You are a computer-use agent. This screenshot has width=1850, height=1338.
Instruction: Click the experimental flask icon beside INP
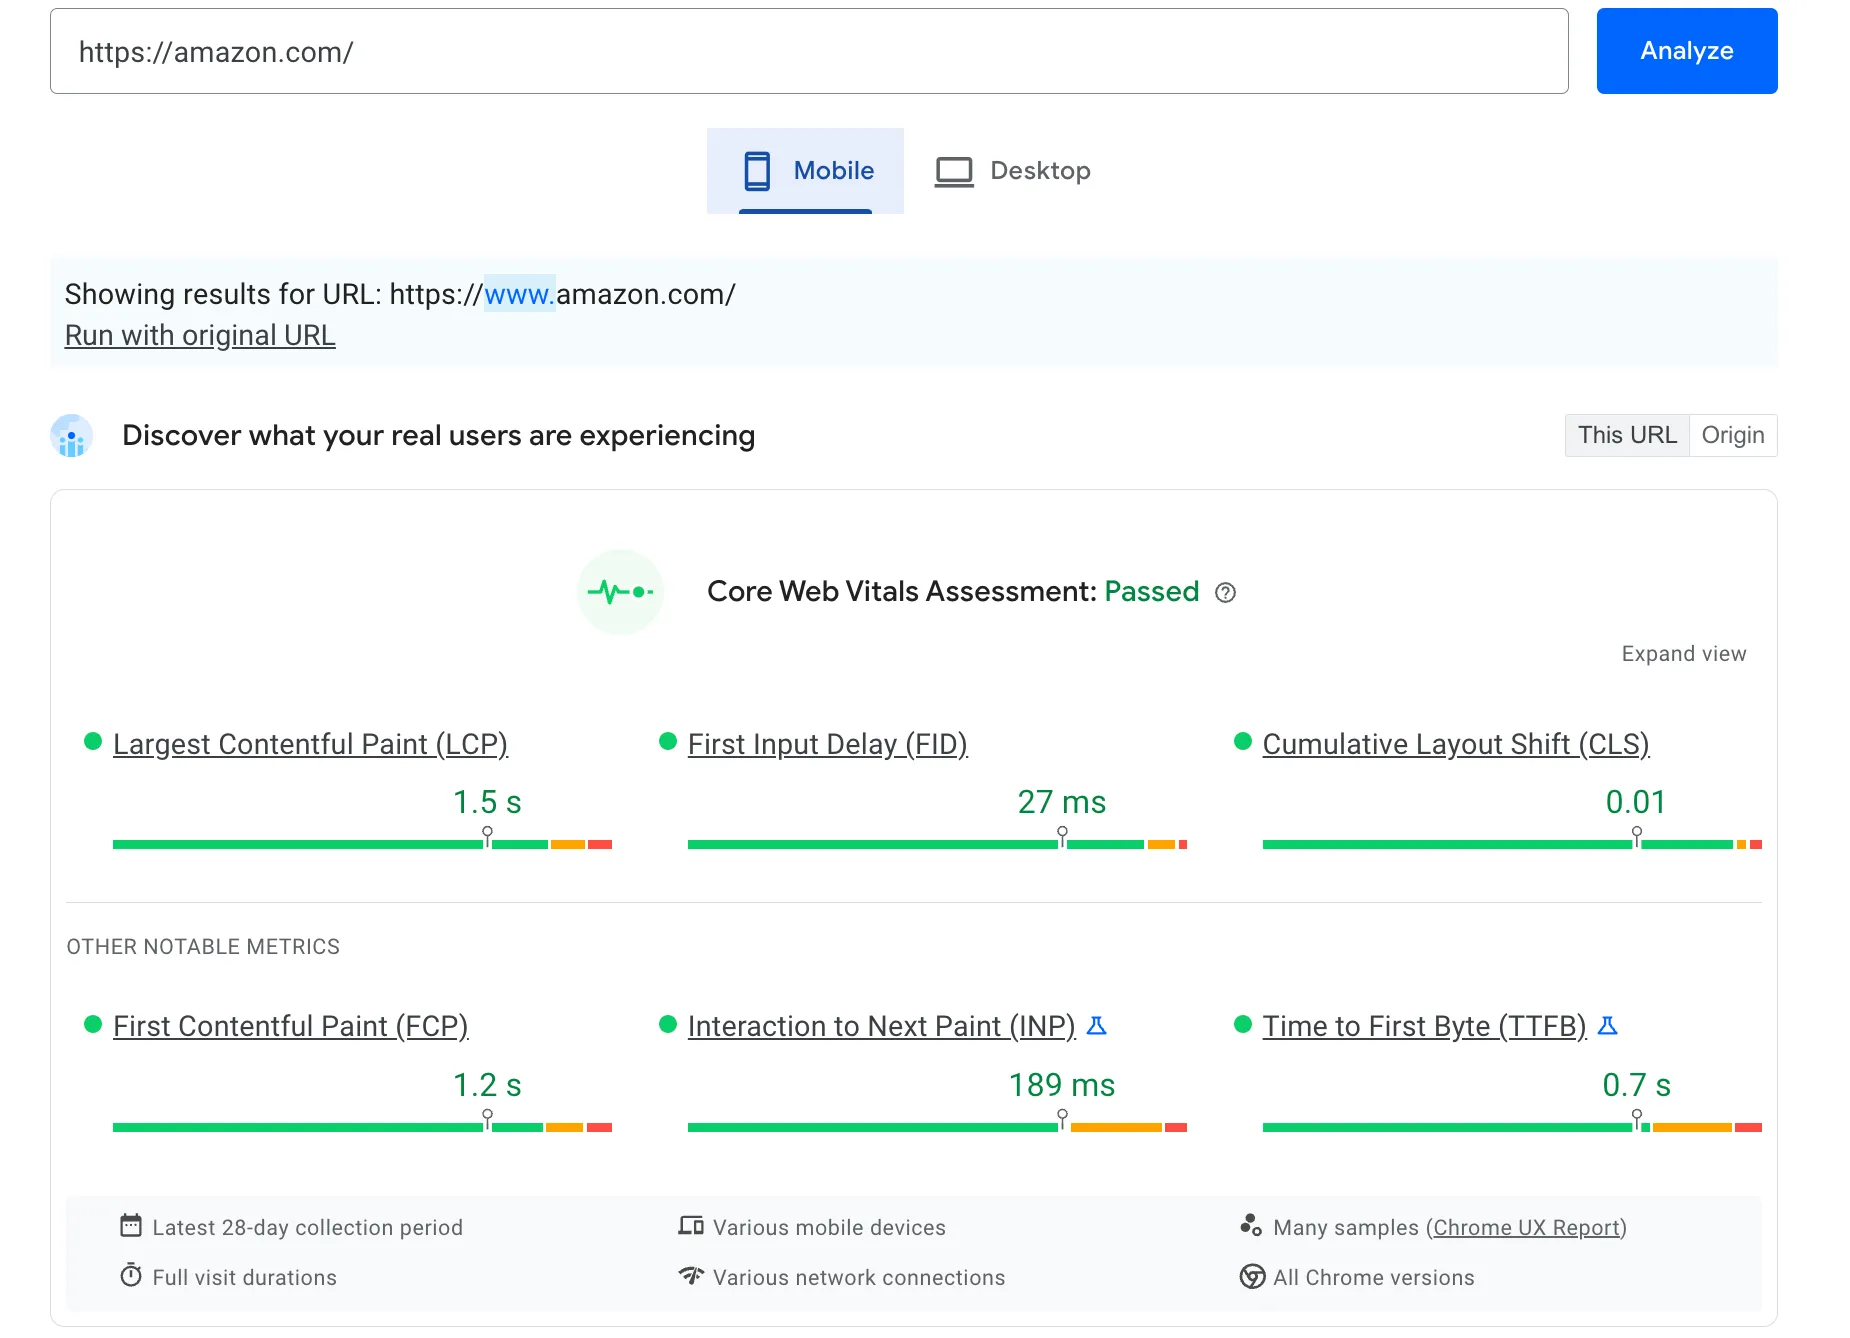coord(1098,1025)
